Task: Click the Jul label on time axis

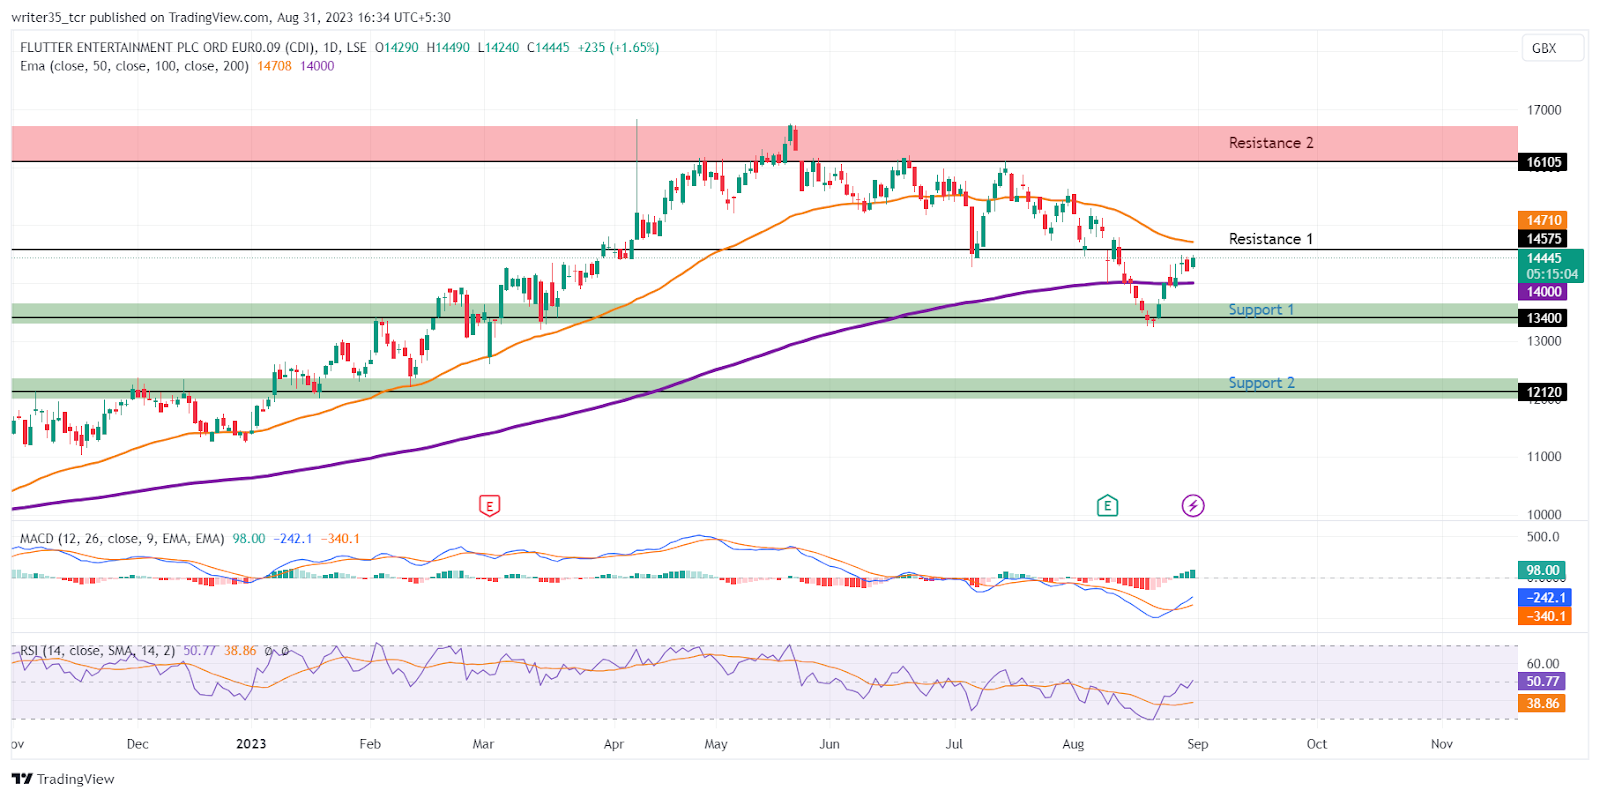Action: coord(954,744)
